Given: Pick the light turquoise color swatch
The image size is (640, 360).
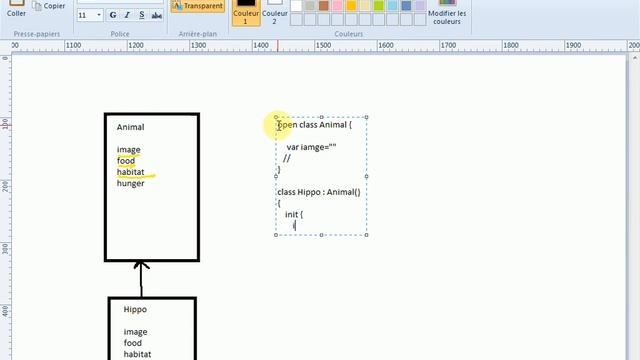Looking at the screenshot, I should pos(392,6).
